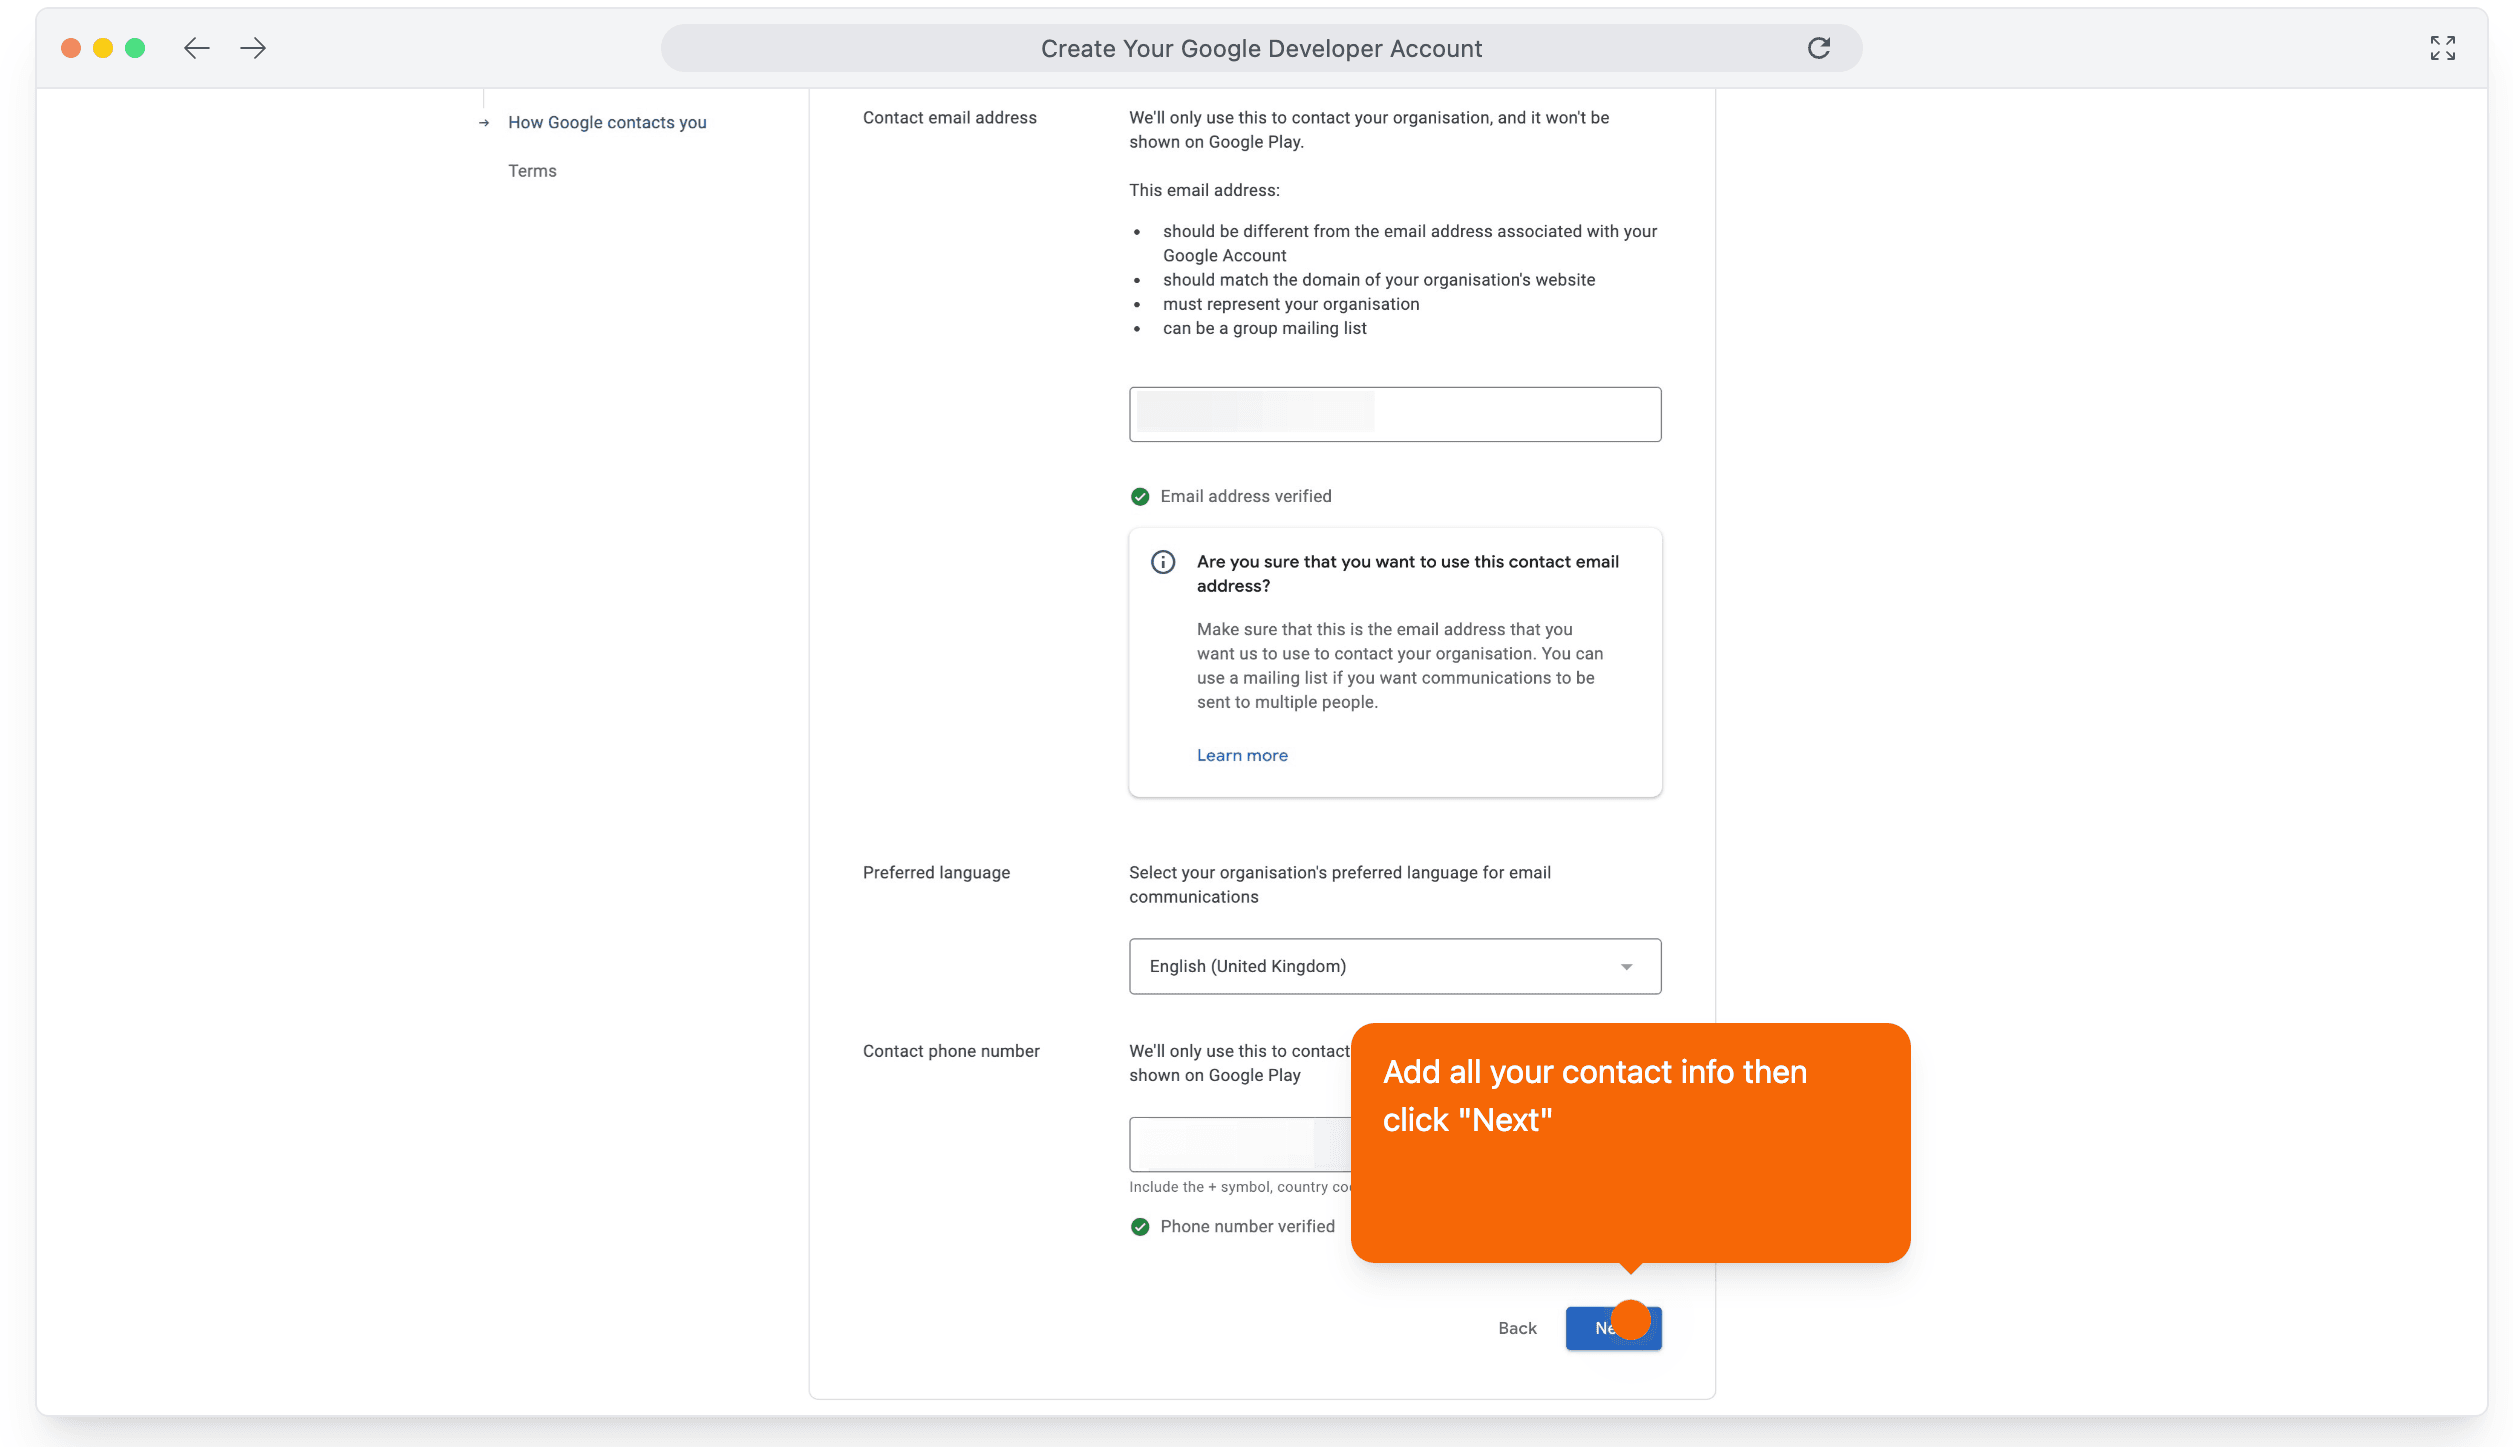Focus the contact phone number field

pos(1238,1144)
